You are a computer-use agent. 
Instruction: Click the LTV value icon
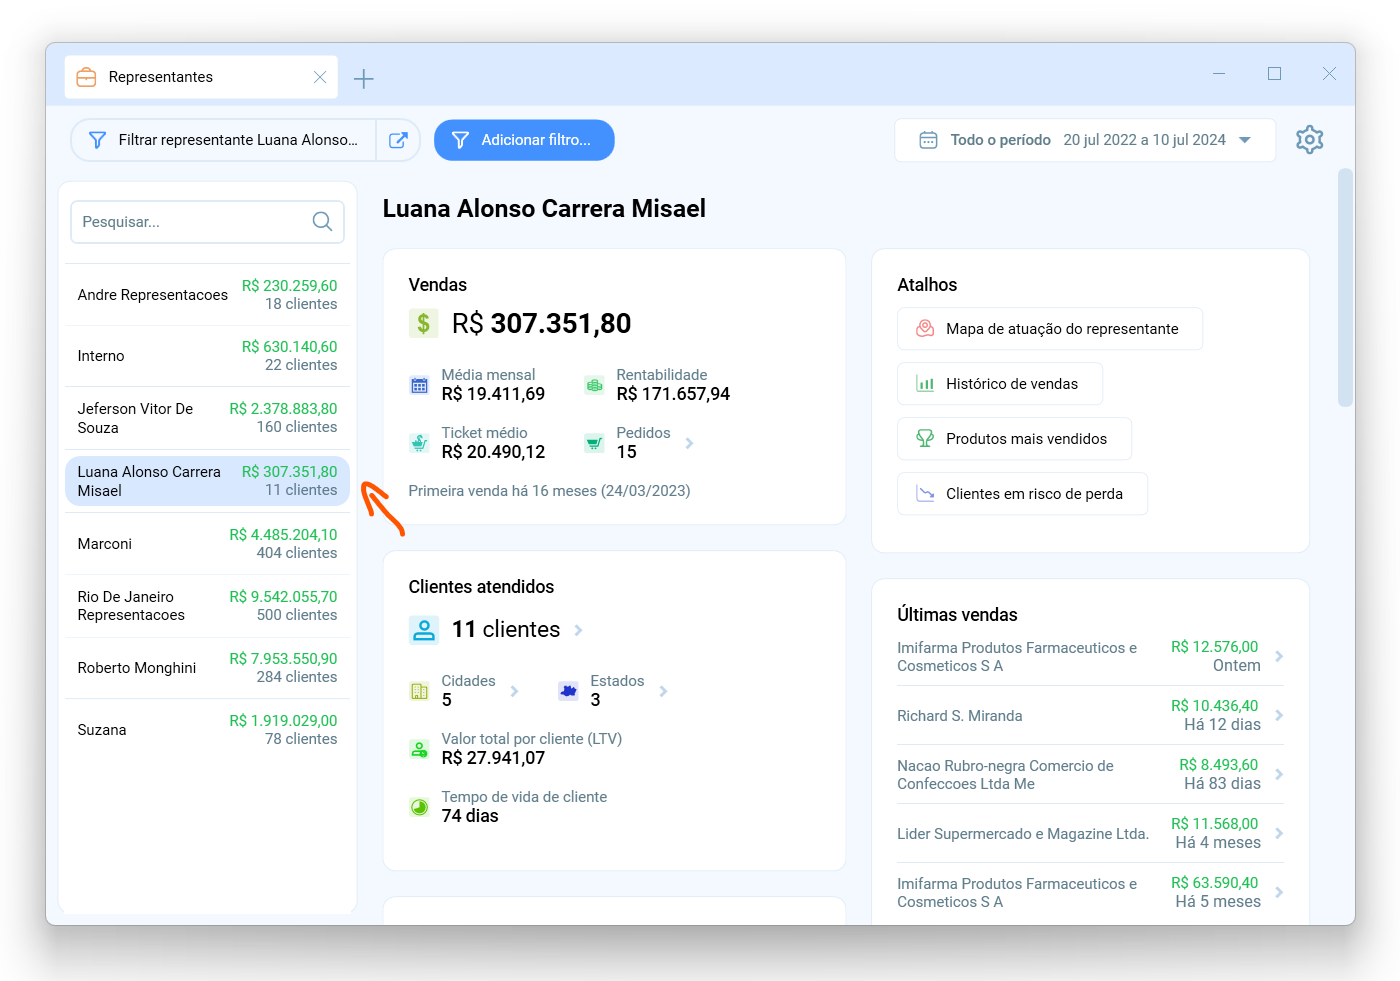[x=420, y=749]
